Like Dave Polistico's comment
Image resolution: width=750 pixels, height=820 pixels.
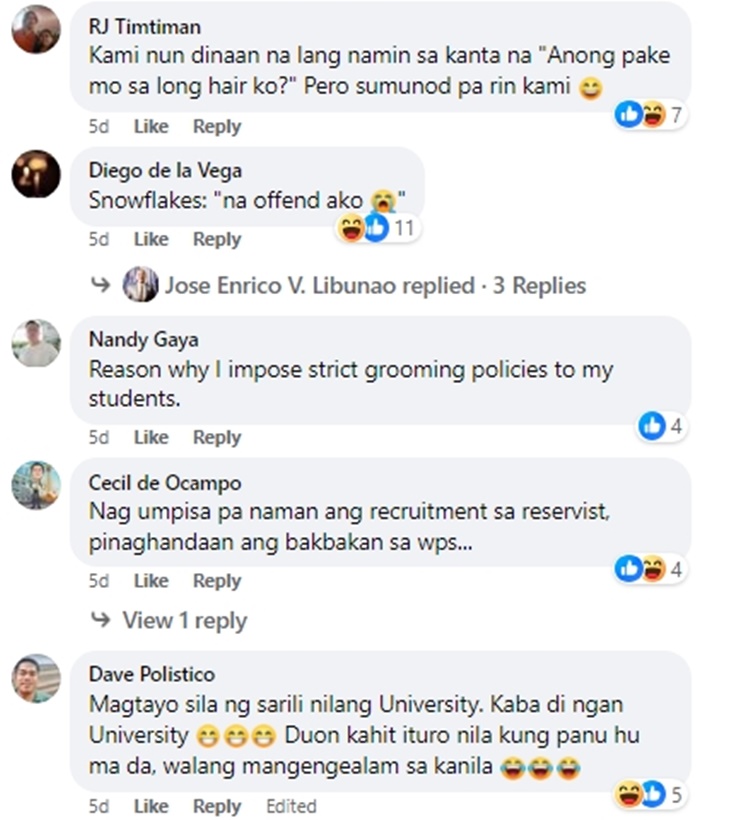coord(151,806)
